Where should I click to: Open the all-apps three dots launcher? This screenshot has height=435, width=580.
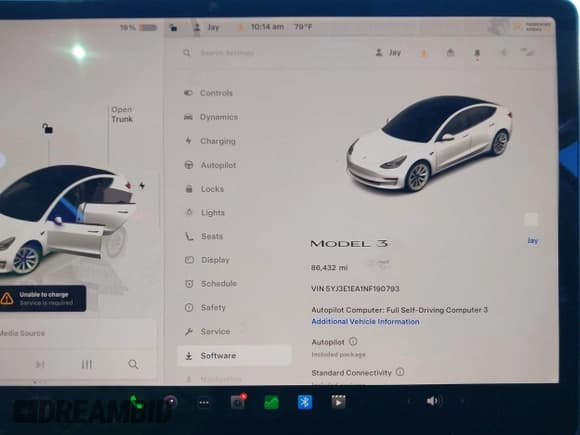tap(204, 403)
